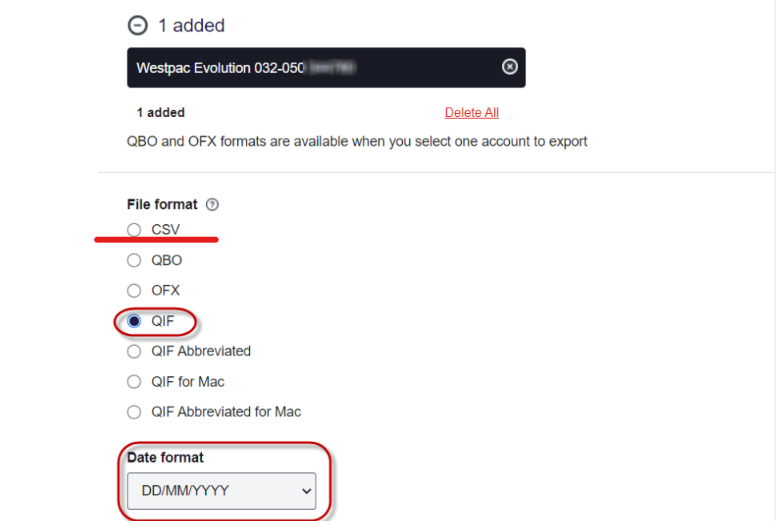Select the QIF for Mac radio button
Screen dimensions: 784x531
pos(134,381)
